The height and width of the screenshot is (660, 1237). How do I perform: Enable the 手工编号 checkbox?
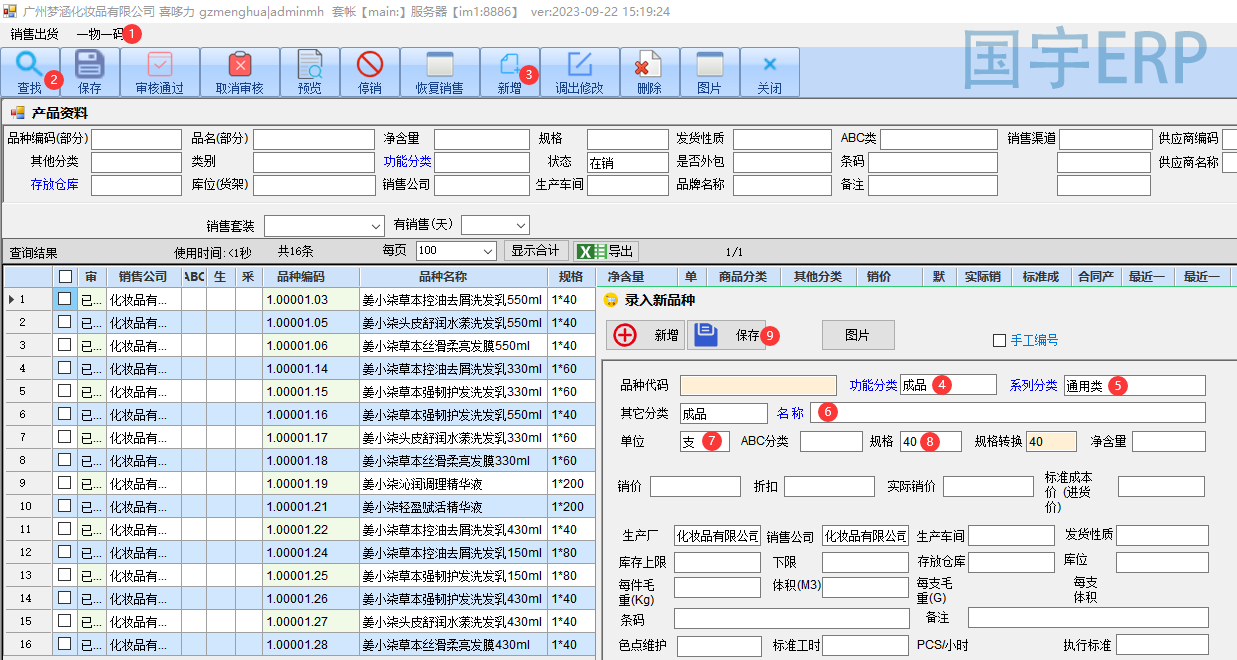(x=999, y=341)
